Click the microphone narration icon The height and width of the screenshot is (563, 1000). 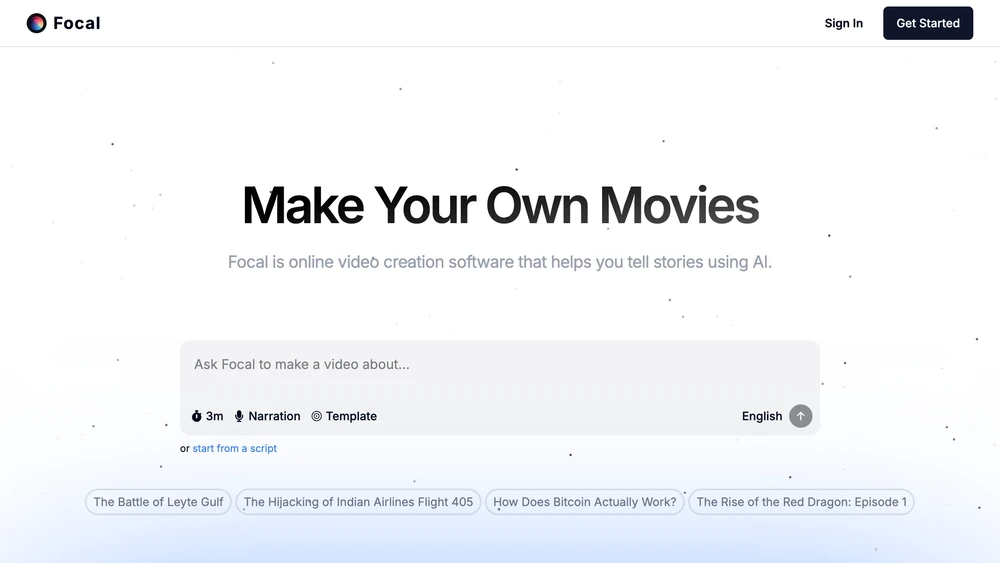tap(239, 416)
